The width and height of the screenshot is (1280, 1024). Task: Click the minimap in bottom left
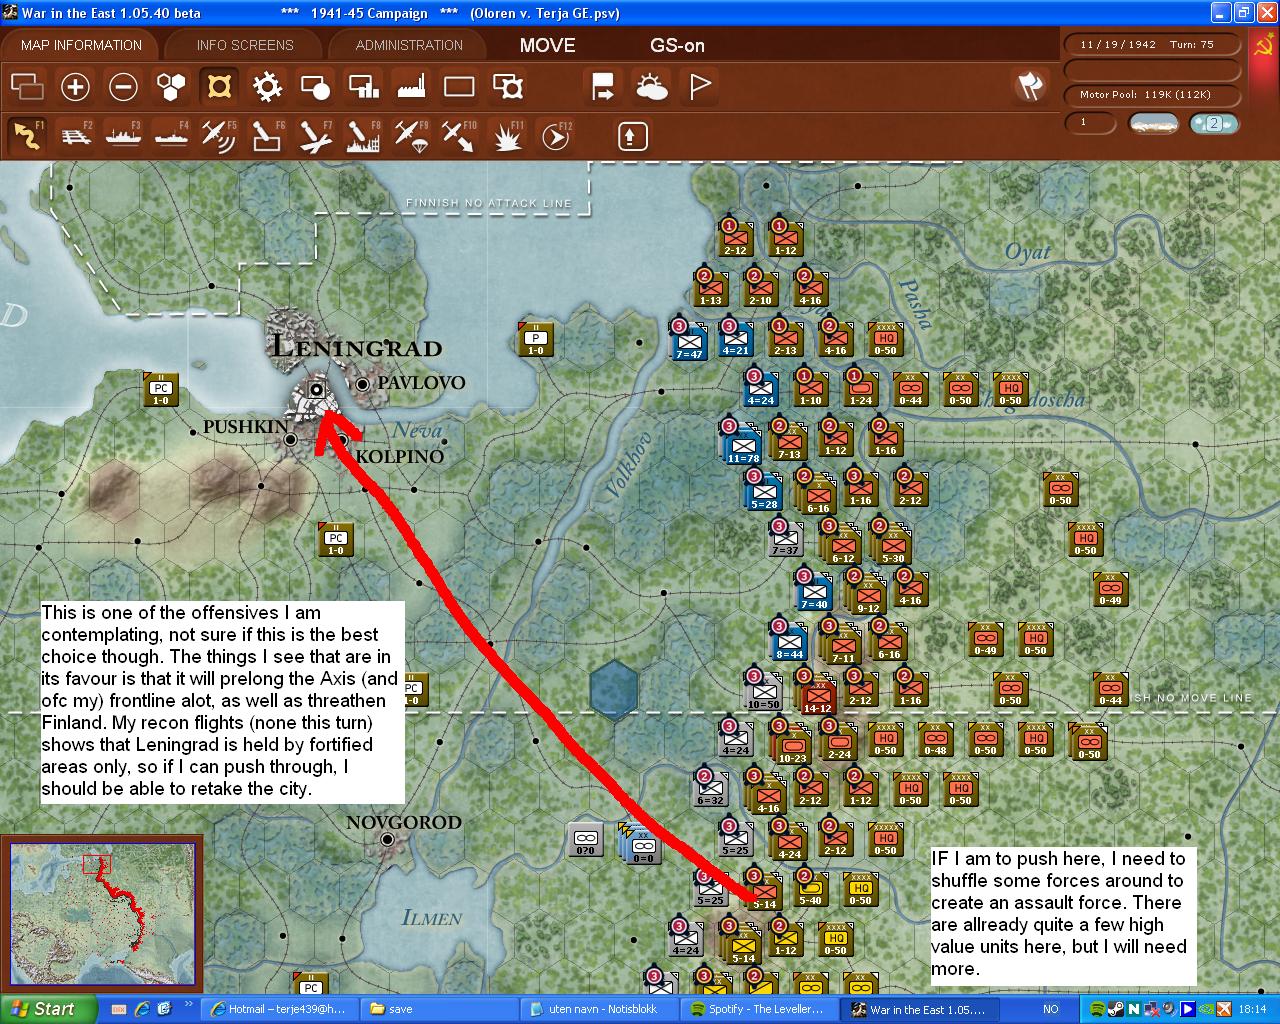103,915
